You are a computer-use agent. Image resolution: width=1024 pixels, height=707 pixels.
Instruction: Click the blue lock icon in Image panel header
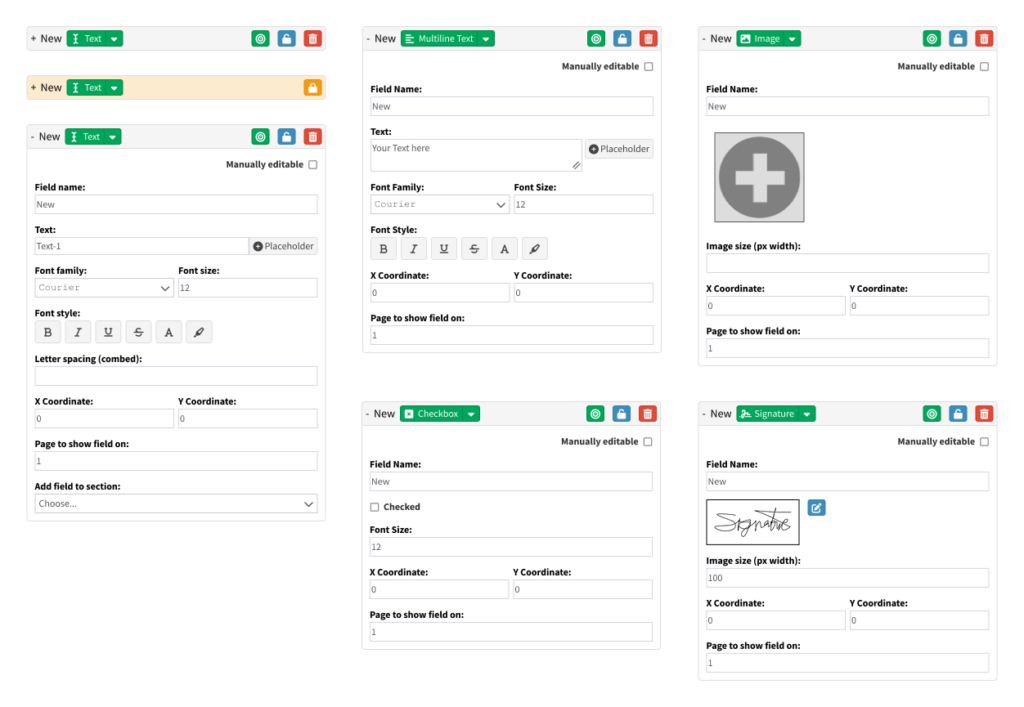point(958,39)
